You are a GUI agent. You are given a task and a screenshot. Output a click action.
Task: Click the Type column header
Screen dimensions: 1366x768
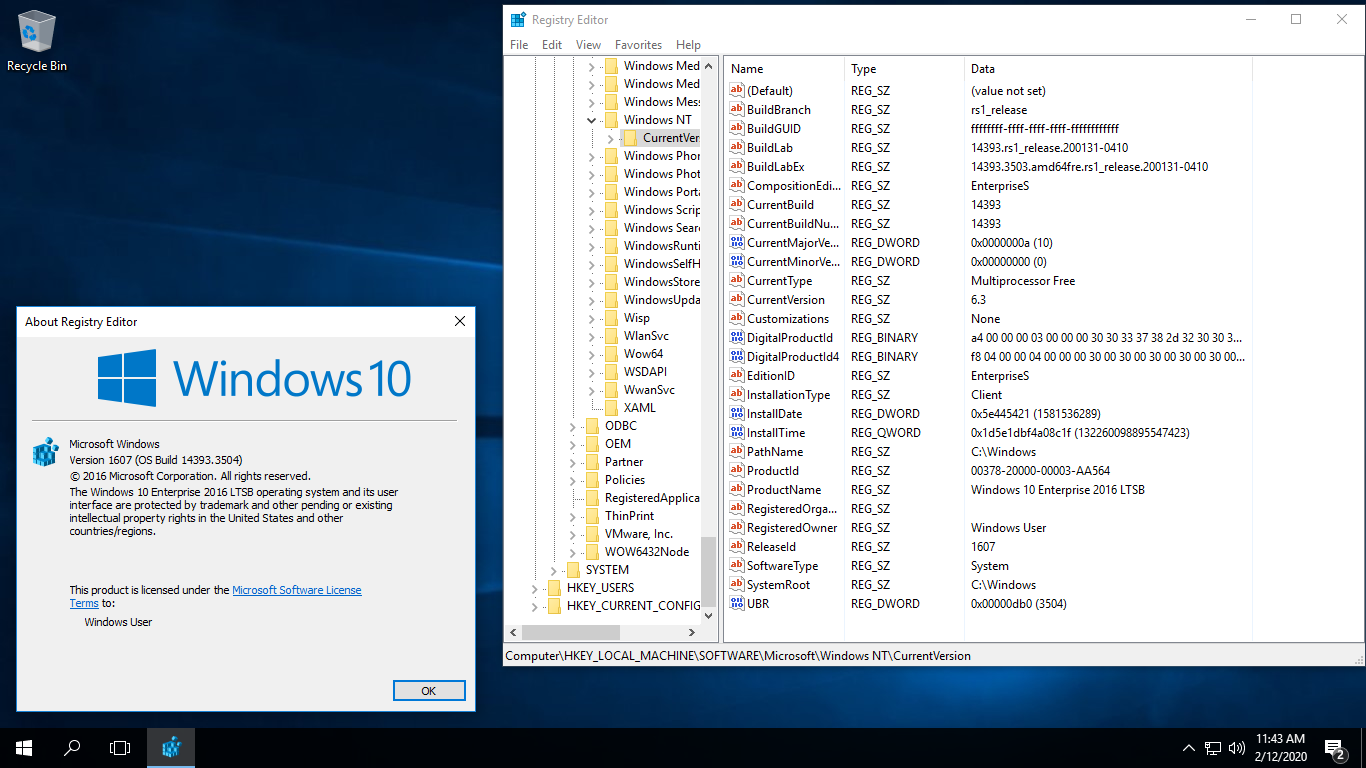(904, 69)
